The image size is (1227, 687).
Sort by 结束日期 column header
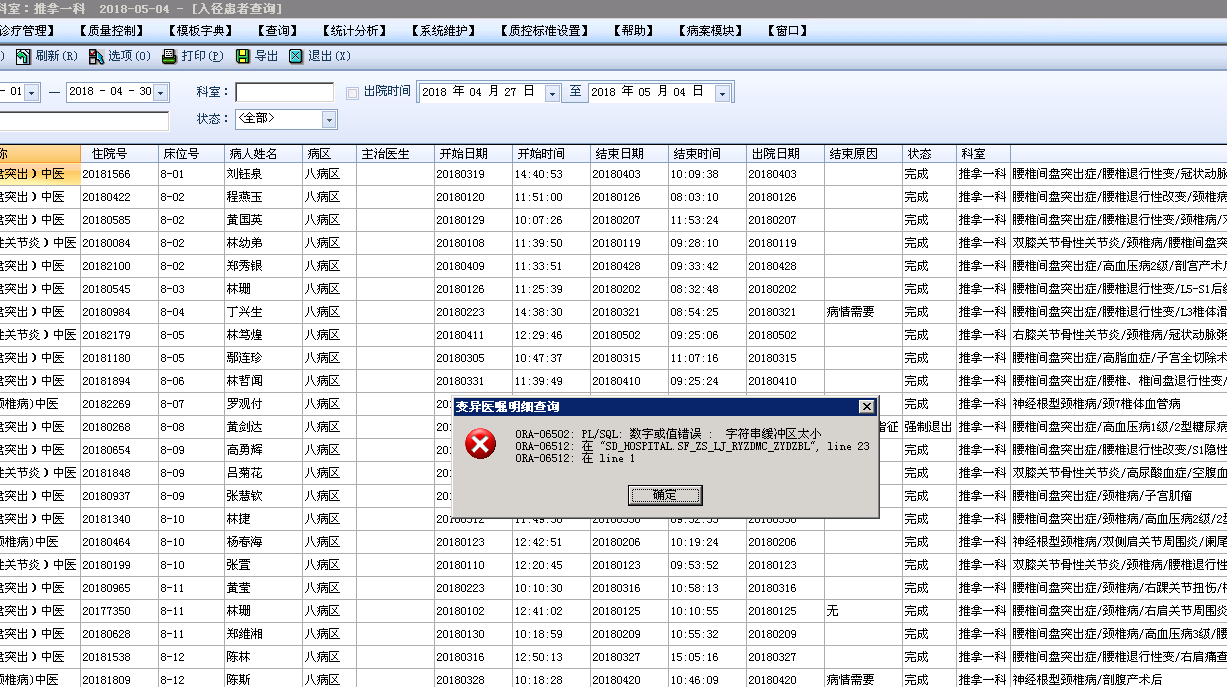click(x=629, y=154)
